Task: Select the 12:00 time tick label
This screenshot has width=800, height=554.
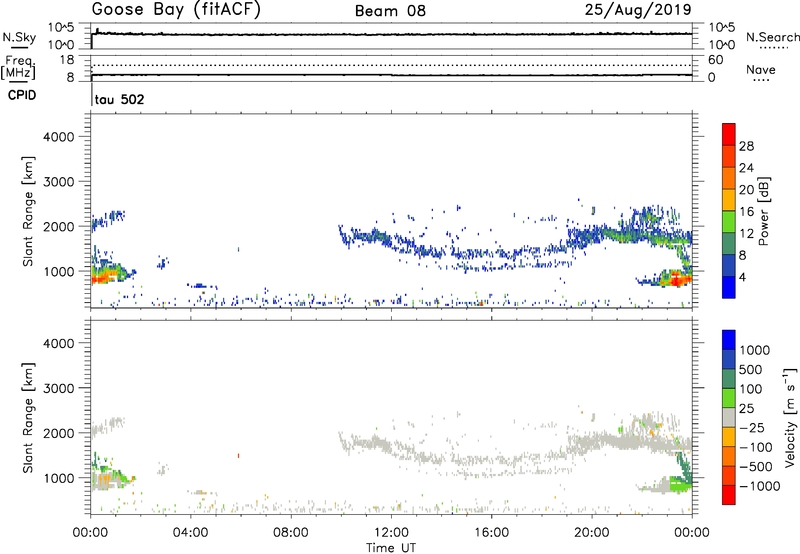Action: (391, 533)
